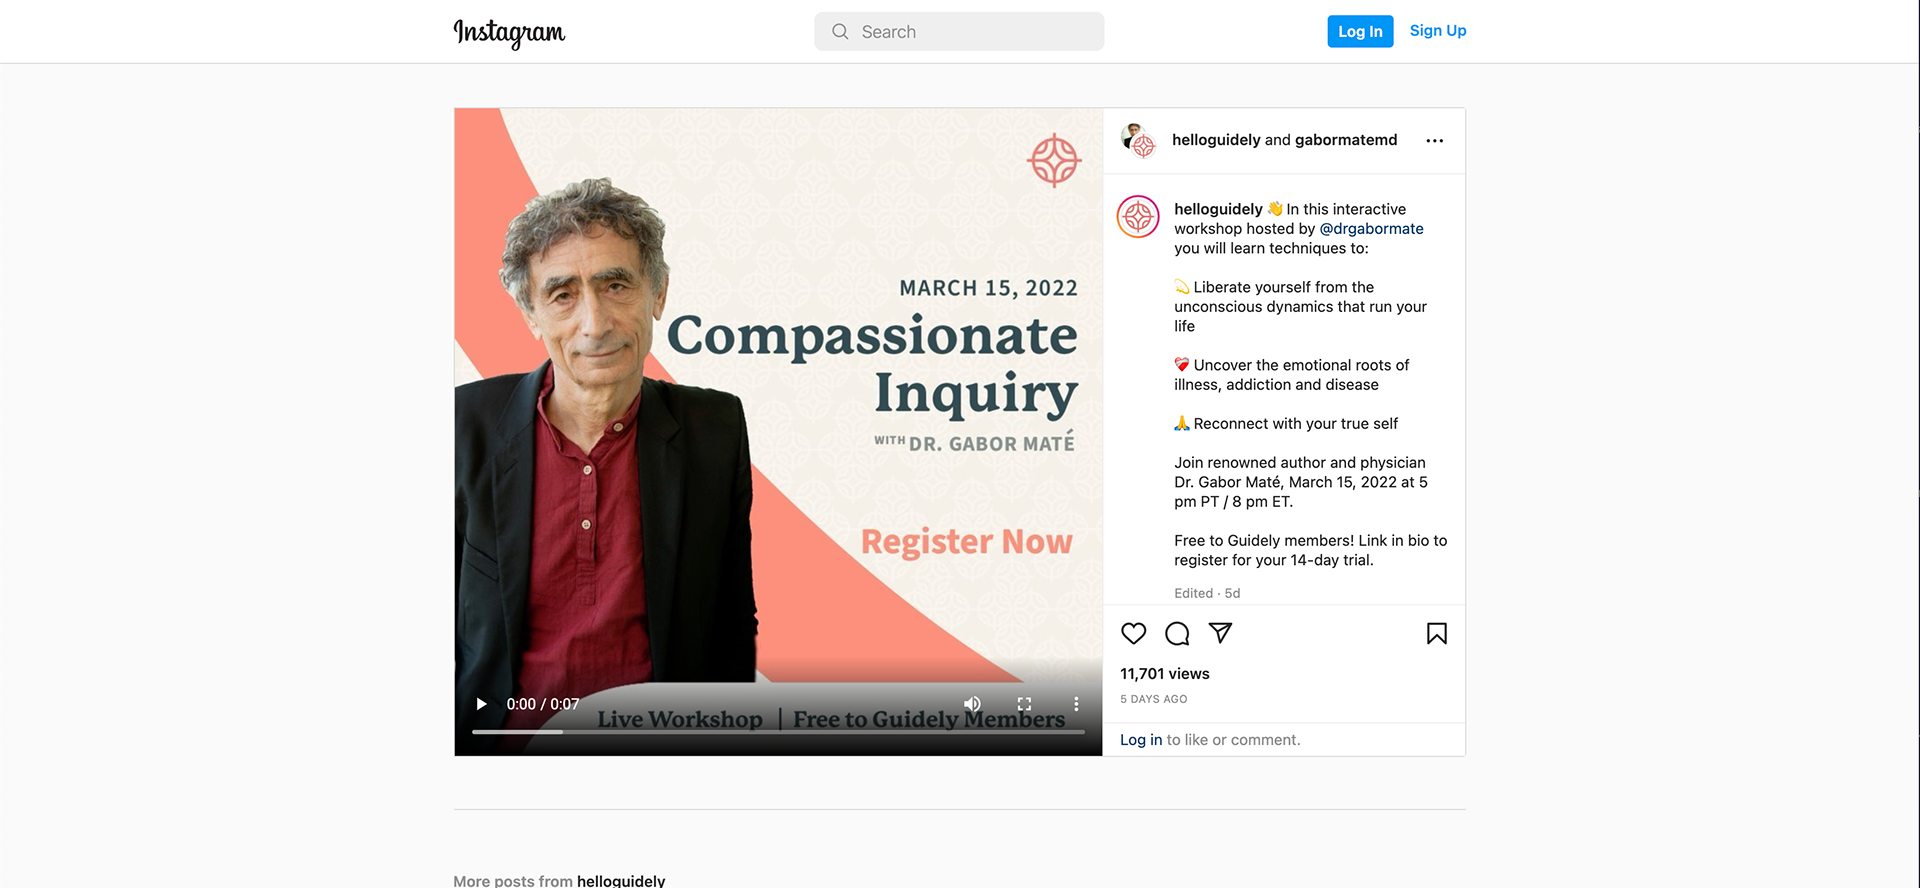
Task: Open the @drgabormate mention link
Action: 1371,228
